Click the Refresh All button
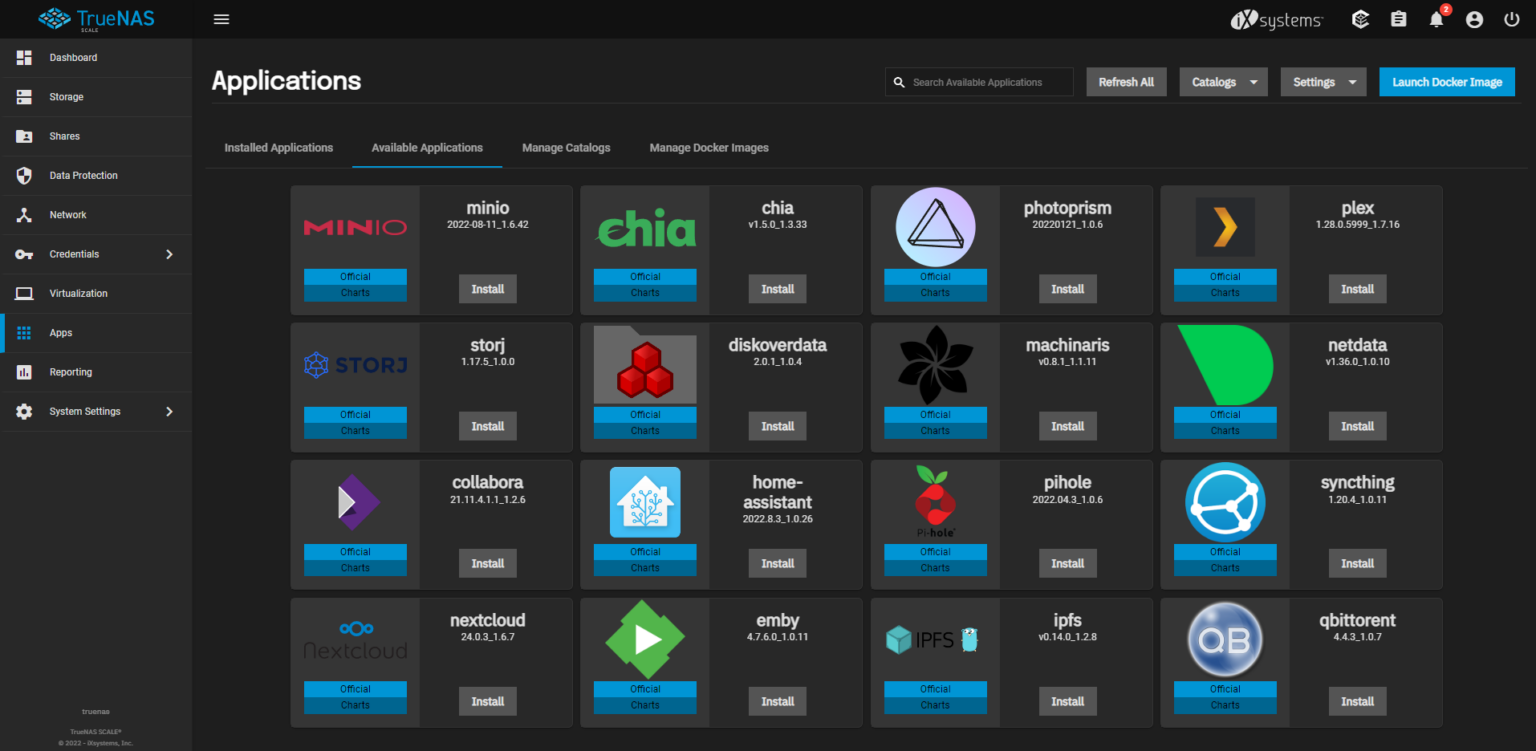 1126,81
